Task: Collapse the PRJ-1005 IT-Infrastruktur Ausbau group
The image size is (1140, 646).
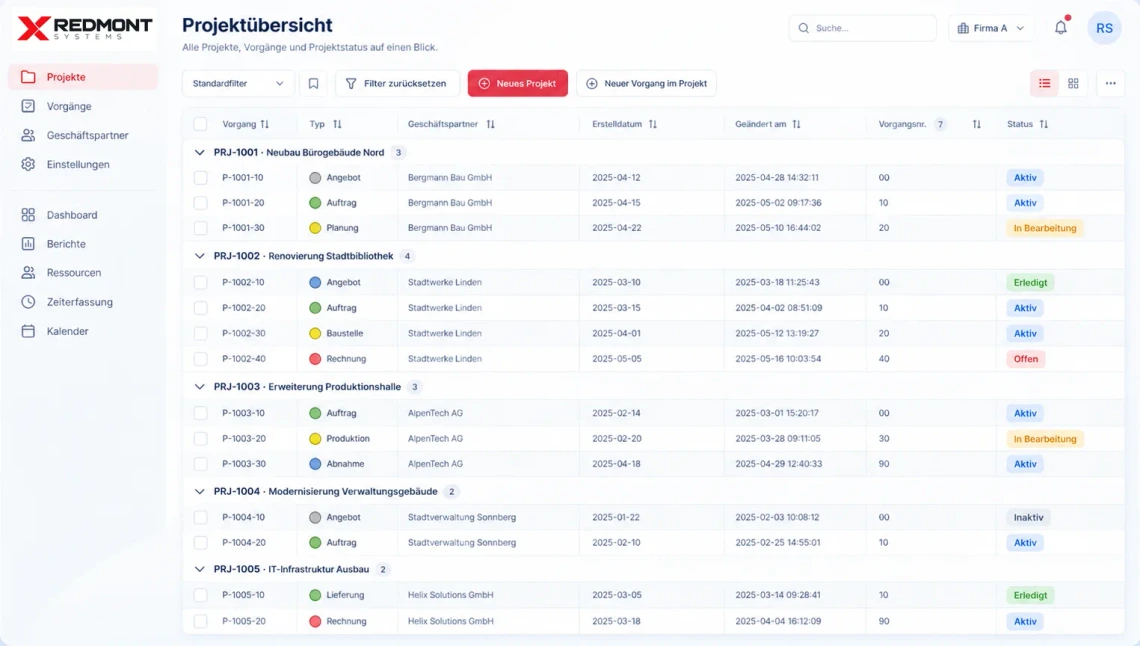Action: tap(199, 569)
